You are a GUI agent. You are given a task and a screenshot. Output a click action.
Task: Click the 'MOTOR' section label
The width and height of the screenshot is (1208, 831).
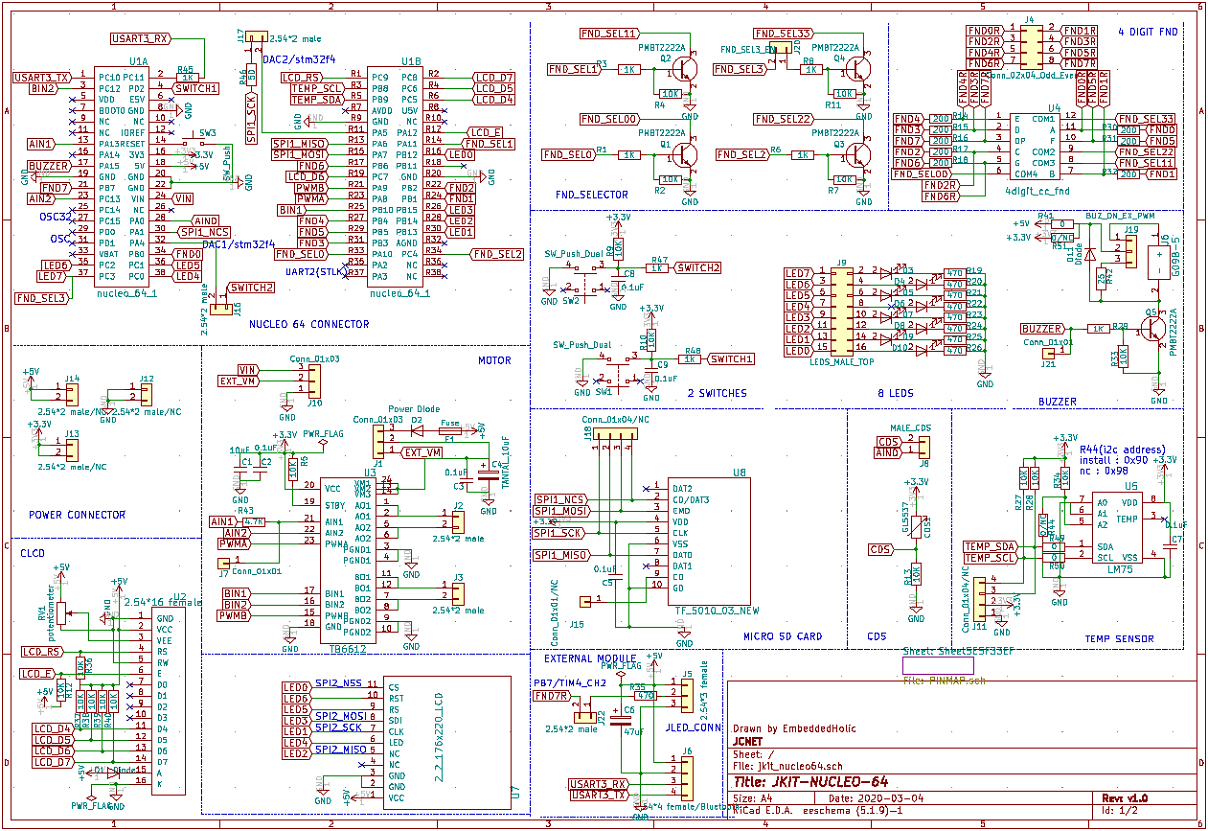click(x=494, y=361)
